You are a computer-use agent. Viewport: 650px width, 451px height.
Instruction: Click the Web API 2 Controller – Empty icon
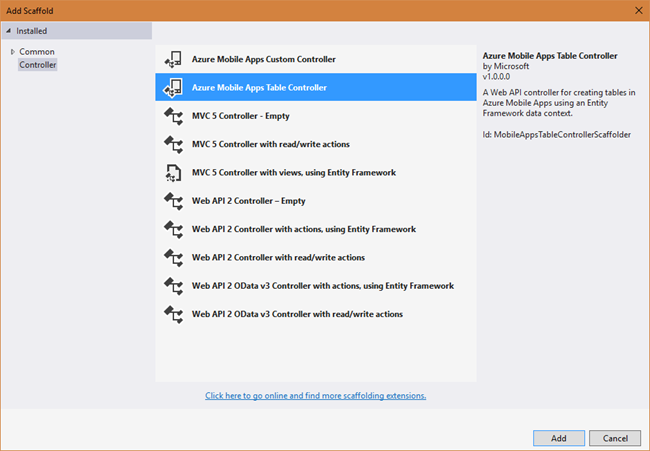point(173,201)
